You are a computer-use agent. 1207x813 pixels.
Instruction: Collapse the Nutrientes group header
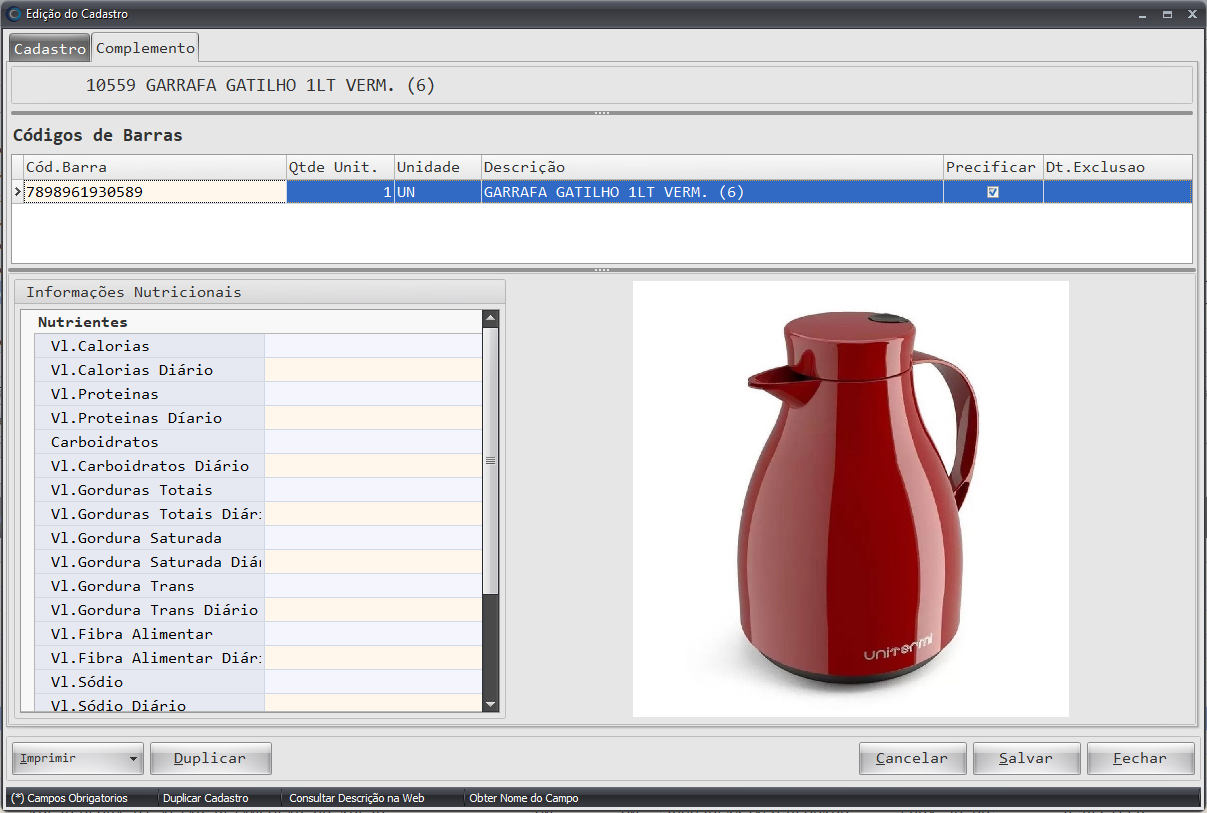(x=82, y=322)
